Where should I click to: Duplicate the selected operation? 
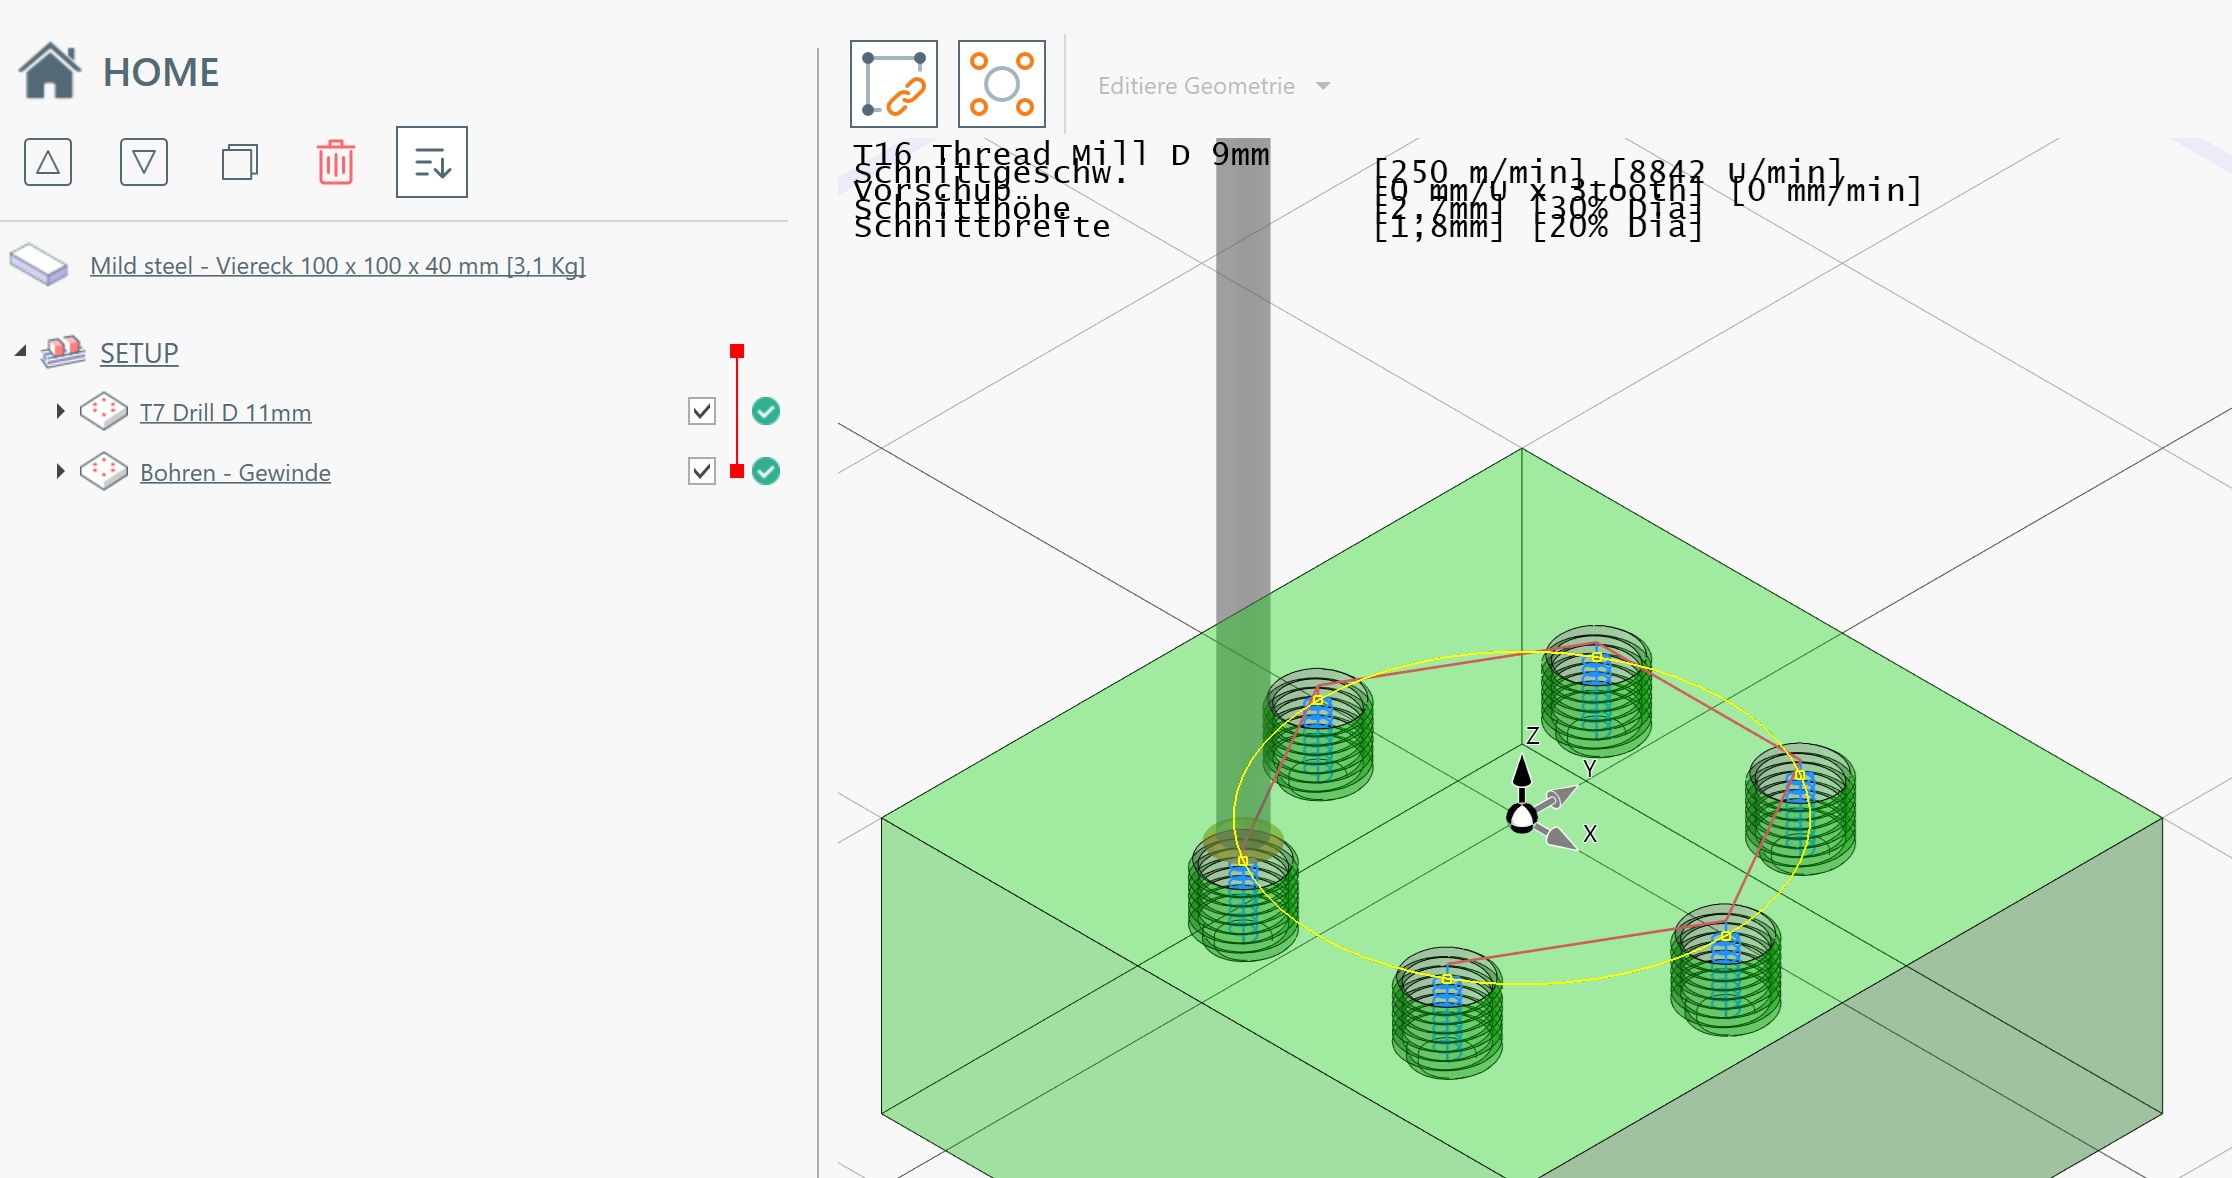240,162
